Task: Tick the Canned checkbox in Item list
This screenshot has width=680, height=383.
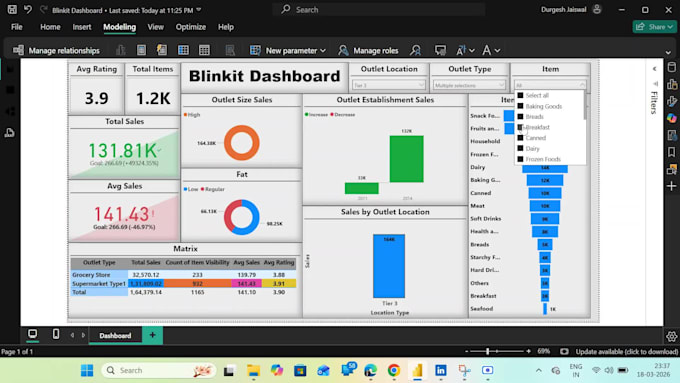Action: [x=520, y=138]
